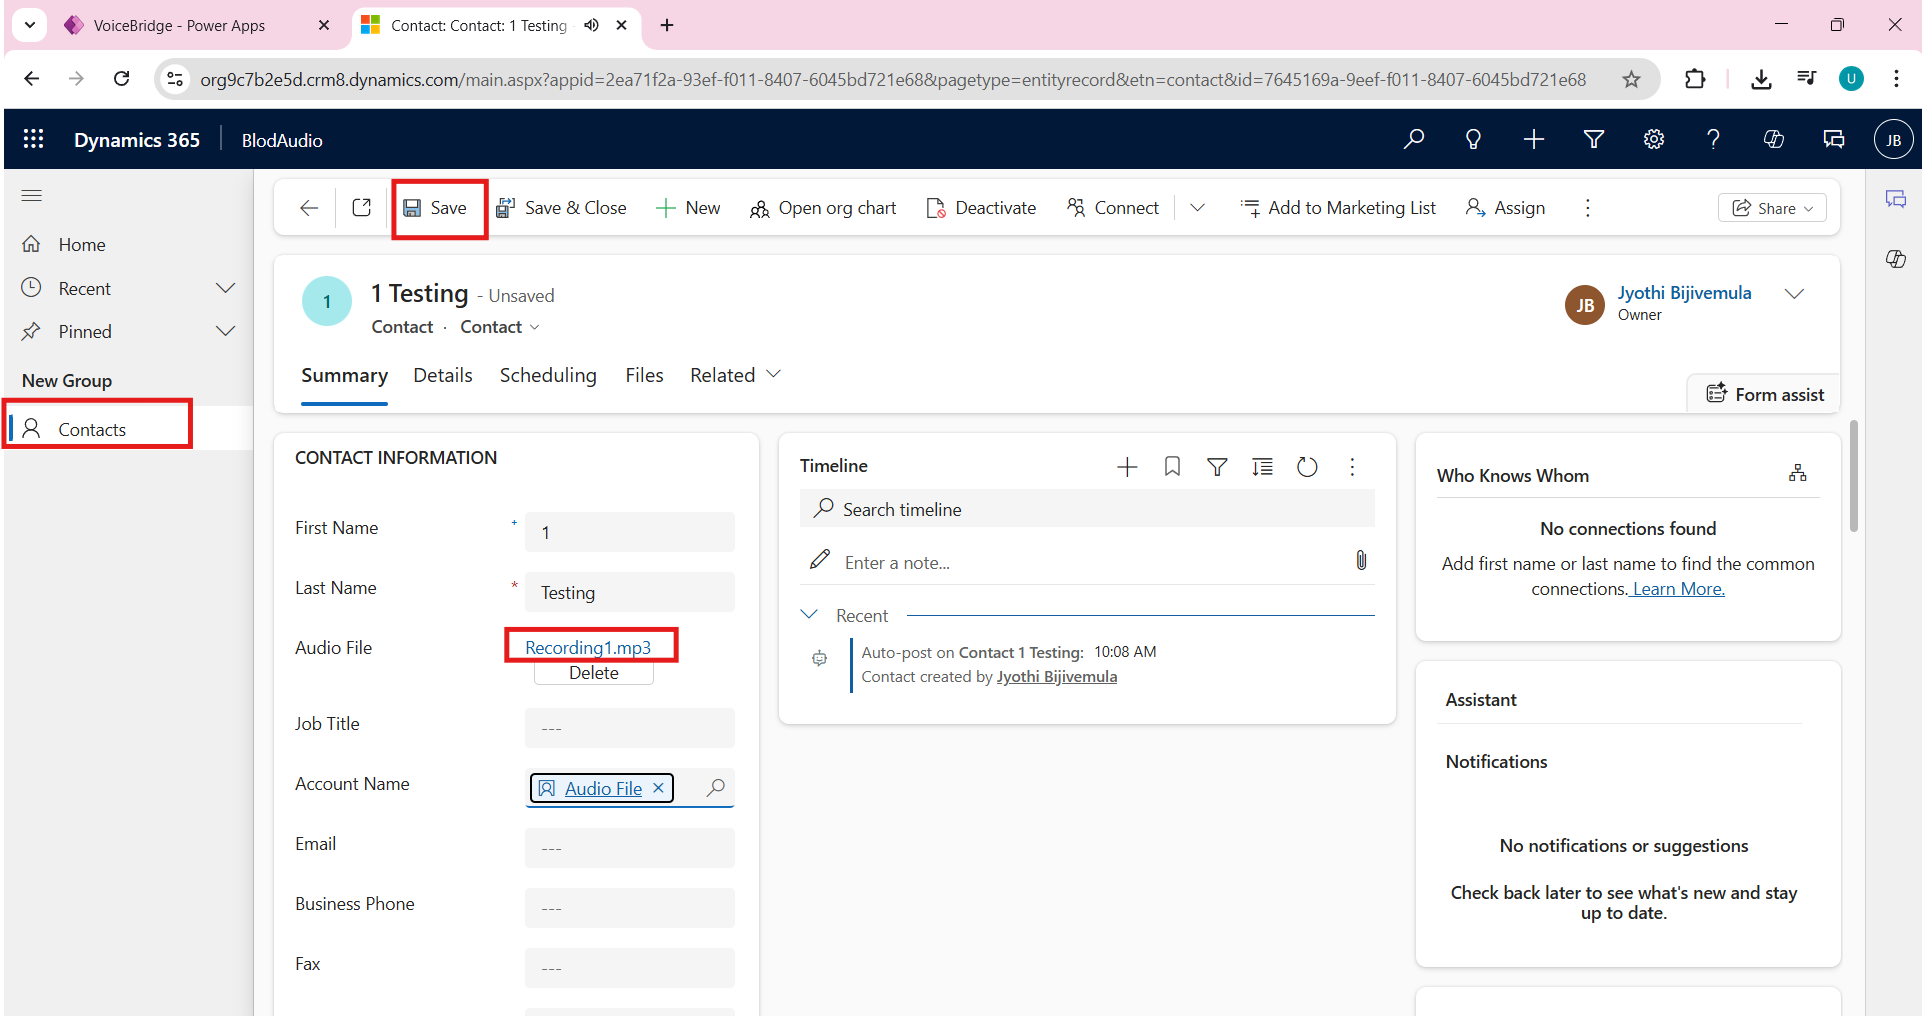Viewport: 1922px width, 1016px height.
Task: Click the vertical scrollbar of the form
Action: (x=1853, y=476)
